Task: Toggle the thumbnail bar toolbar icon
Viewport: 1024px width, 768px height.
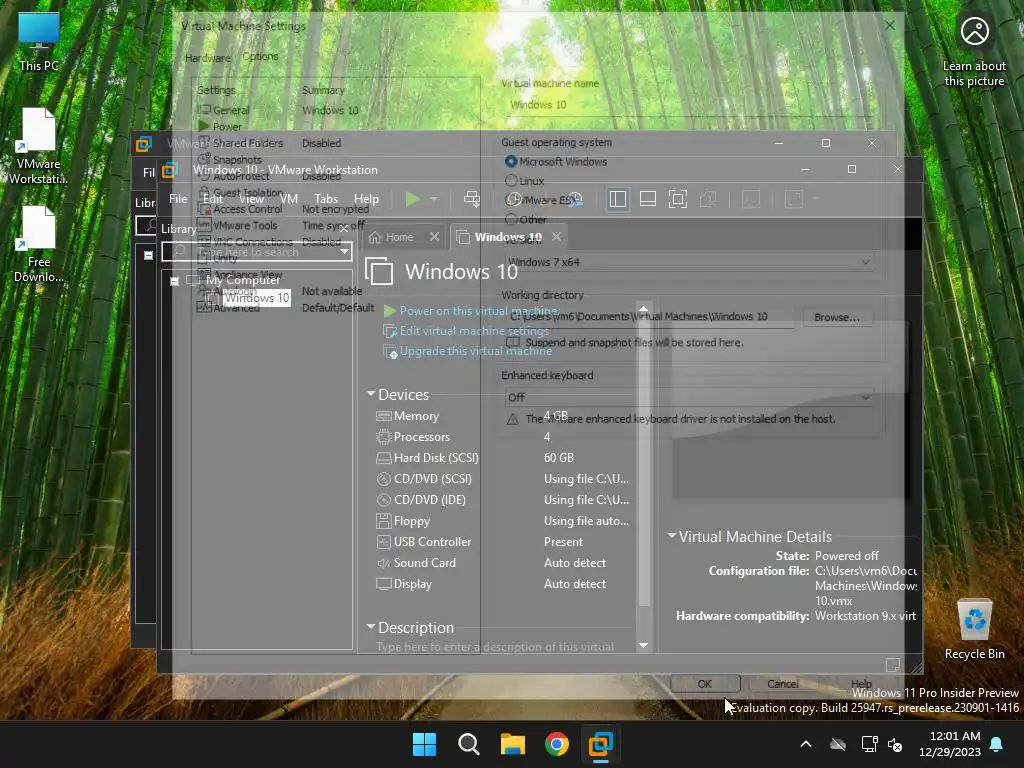Action: [648, 199]
